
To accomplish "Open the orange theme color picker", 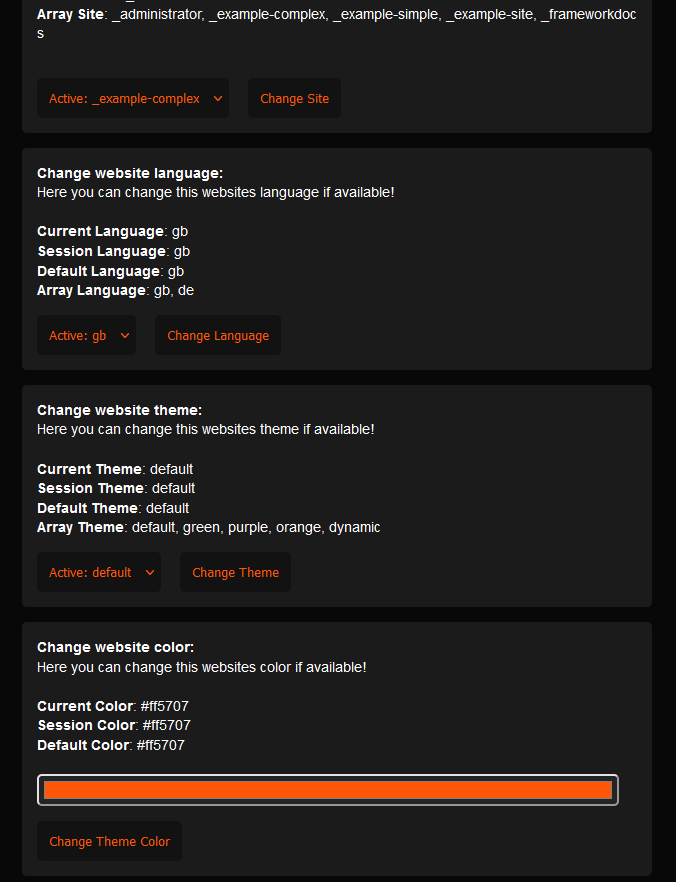I will [328, 790].
